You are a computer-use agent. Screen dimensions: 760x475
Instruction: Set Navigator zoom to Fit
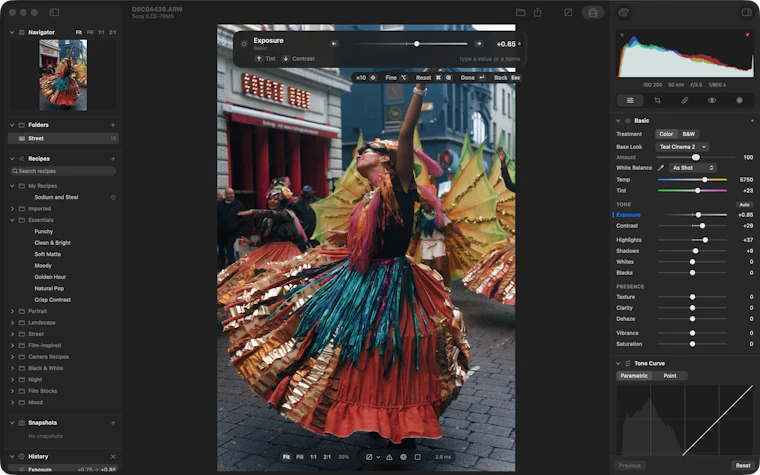point(79,32)
